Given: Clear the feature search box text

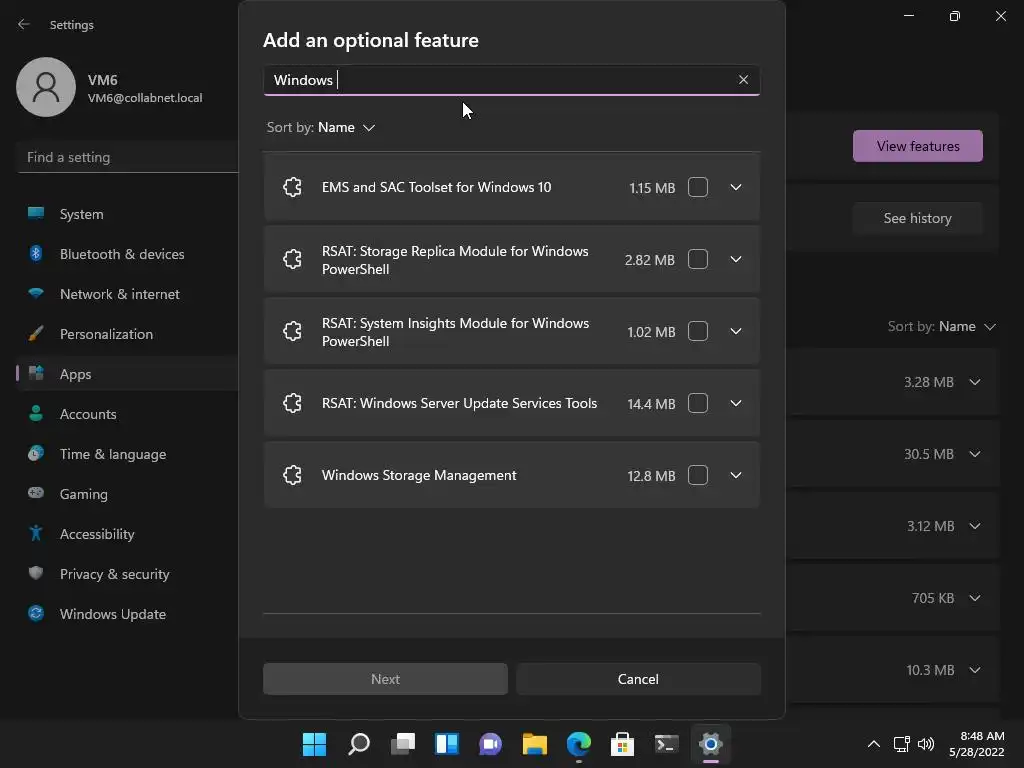Looking at the screenshot, I should [743, 80].
